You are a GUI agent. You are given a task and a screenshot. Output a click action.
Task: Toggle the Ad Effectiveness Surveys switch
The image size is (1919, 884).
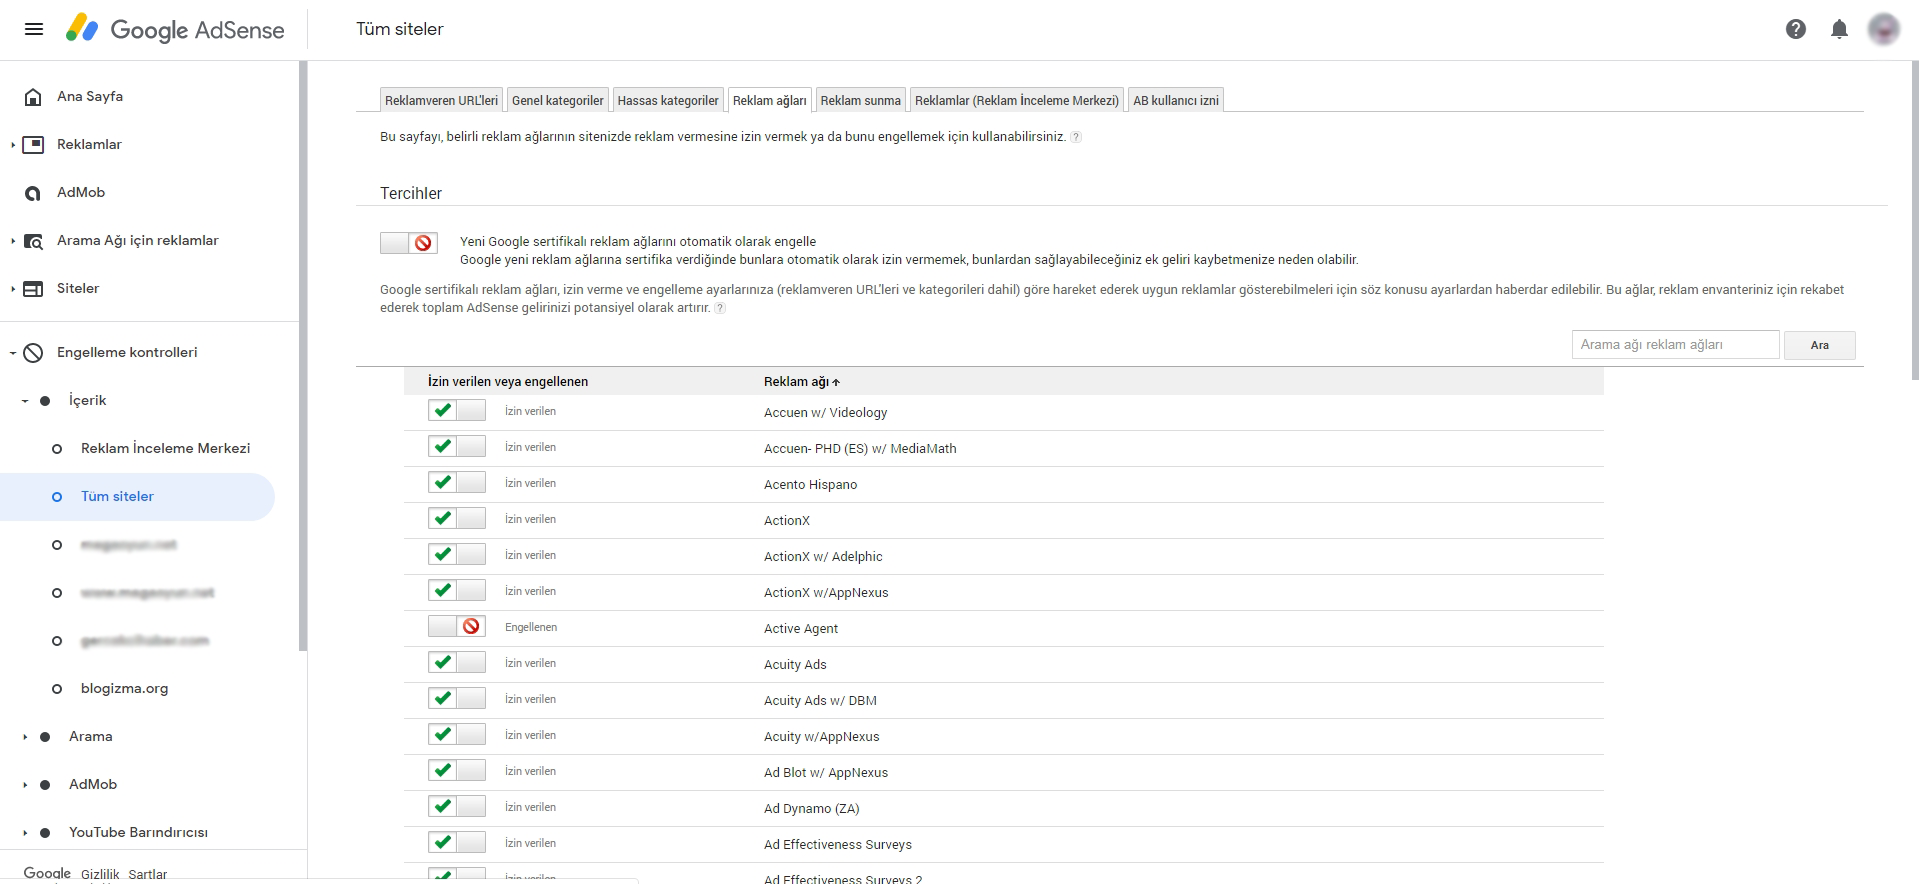(457, 843)
